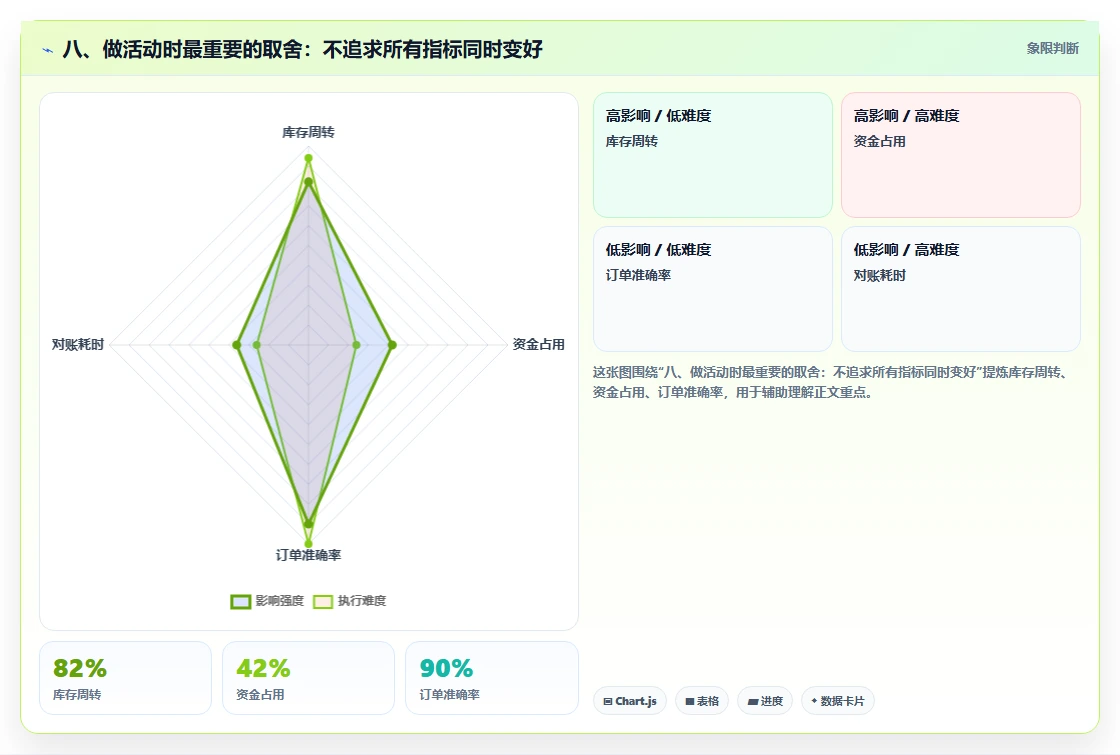Click the 90% 订单准确率 stat card
The image size is (1120, 755).
click(x=492, y=678)
